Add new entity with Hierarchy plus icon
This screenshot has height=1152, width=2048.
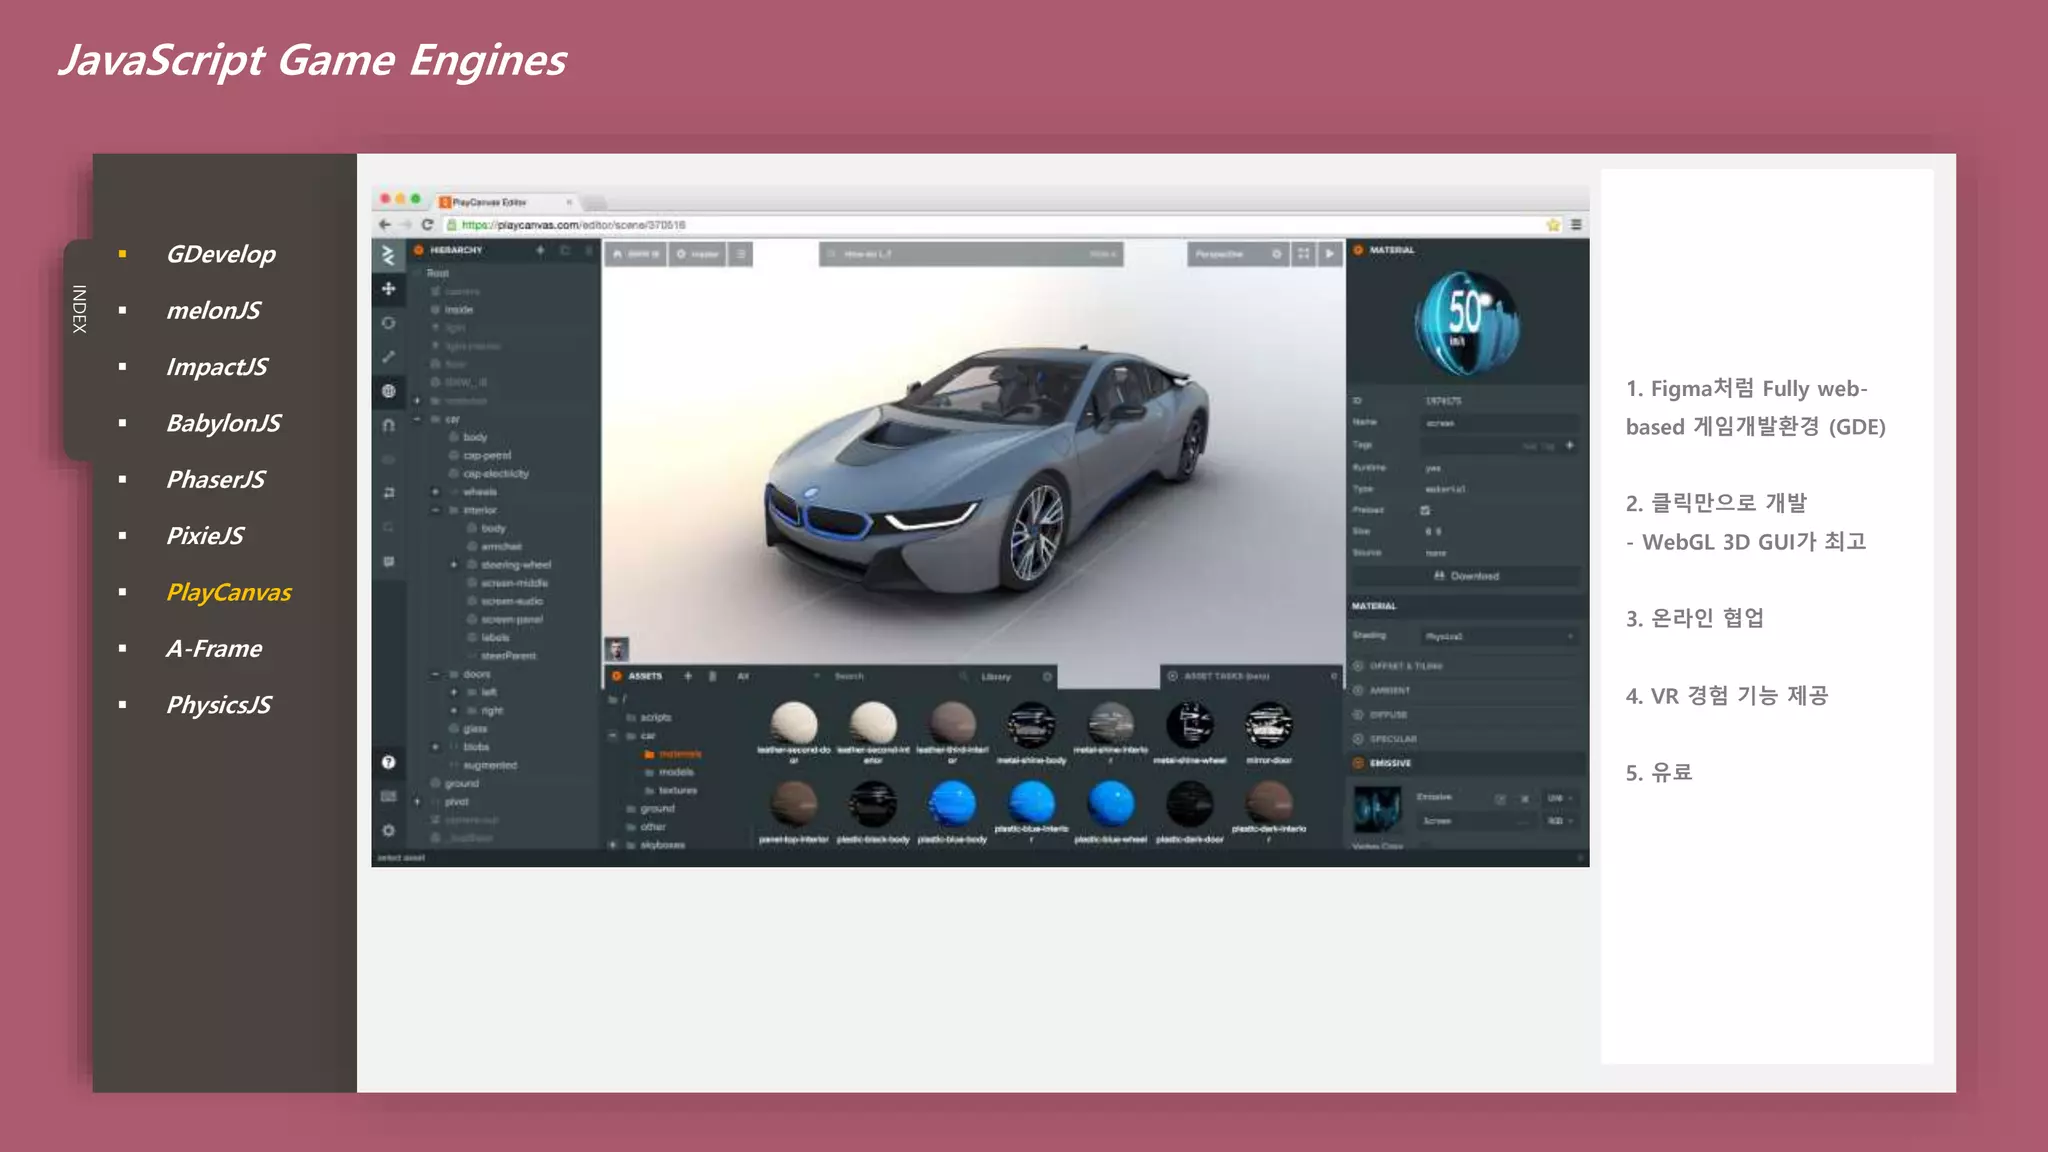(540, 250)
